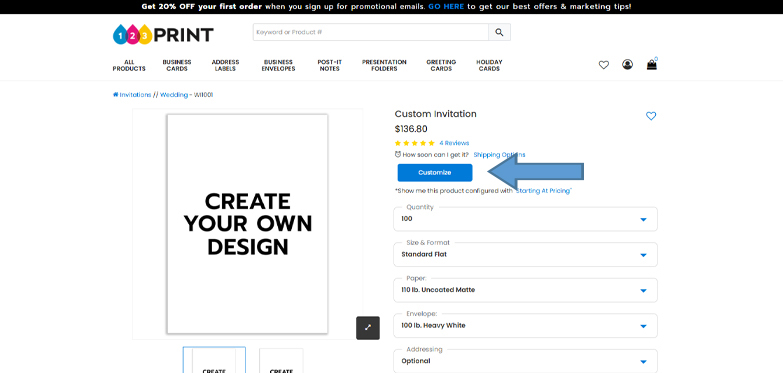Image resolution: width=783 pixels, height=373 pixels.
Task: Open the Addressing dropdown set to Optional
Action: pos(525,361)
